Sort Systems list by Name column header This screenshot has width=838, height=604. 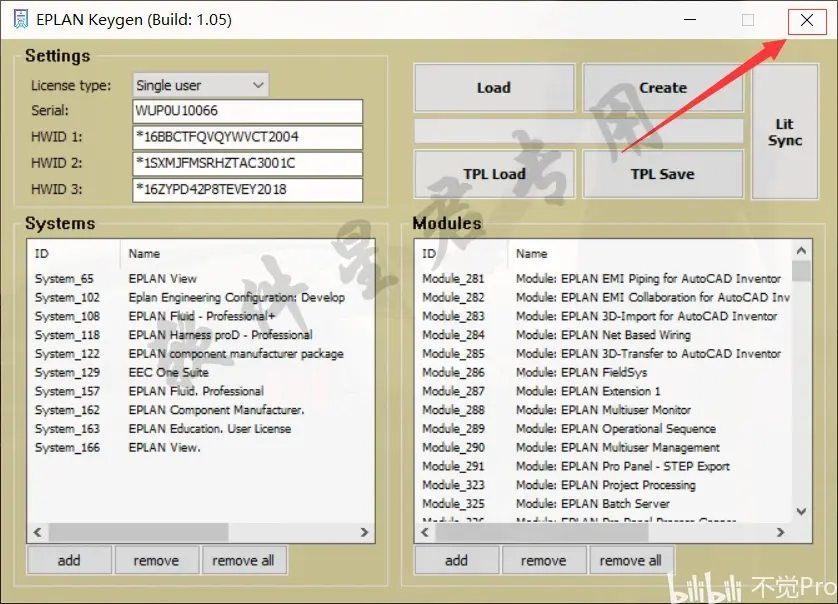point(245,254)
